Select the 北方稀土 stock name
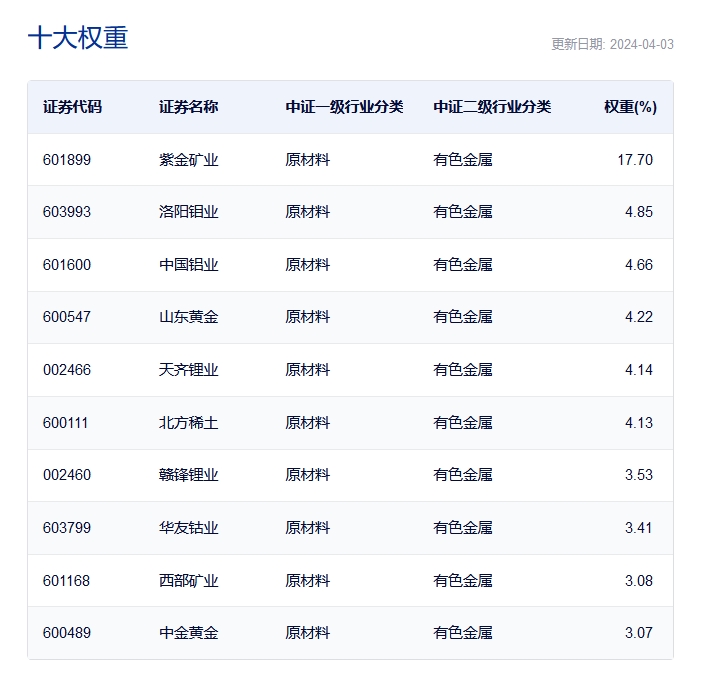The image size is (708, 682). 188,423
